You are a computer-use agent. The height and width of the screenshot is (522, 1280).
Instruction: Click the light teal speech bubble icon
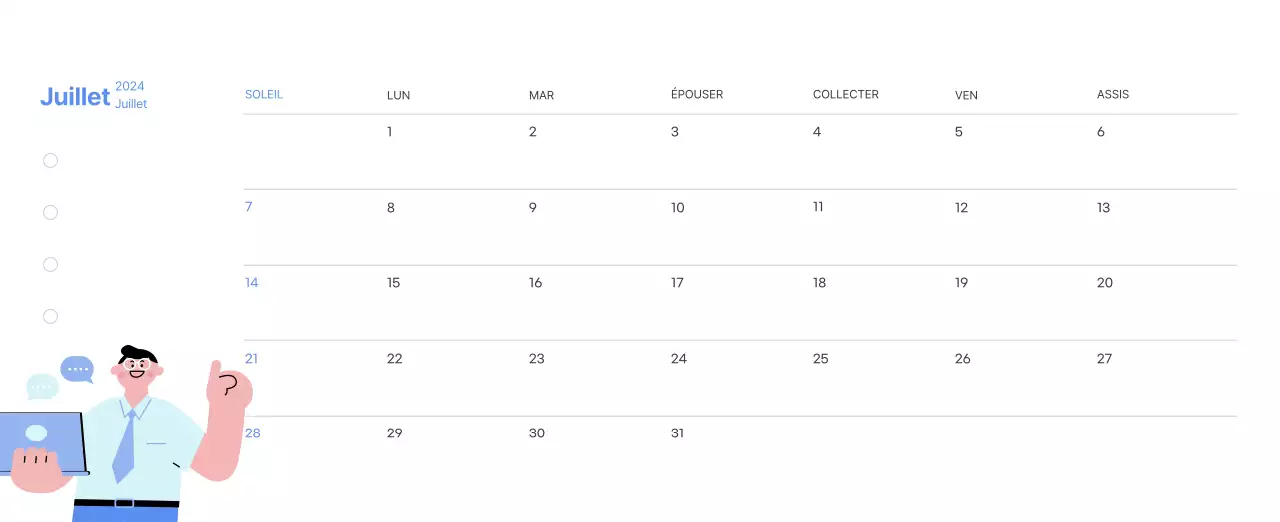point(42,386)
